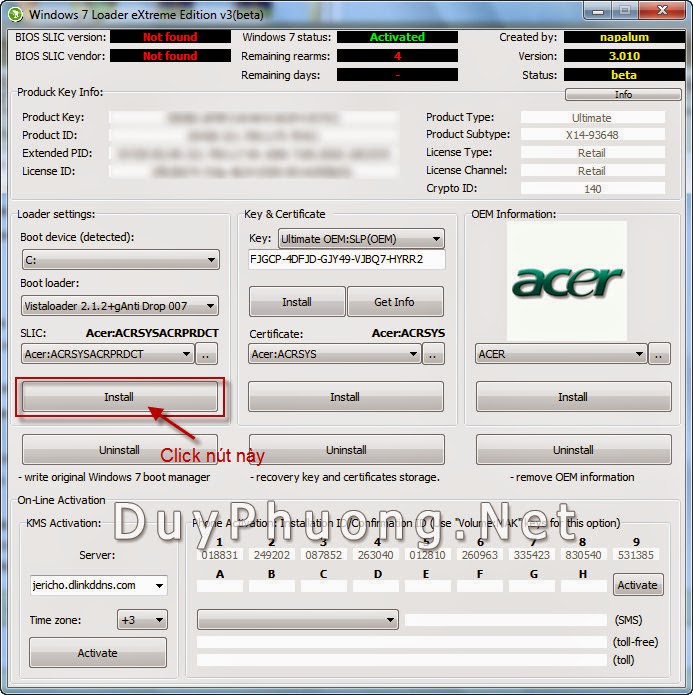Click installation ID block 018831
This screenshot has width=693, height=695.
coord(219,555)
